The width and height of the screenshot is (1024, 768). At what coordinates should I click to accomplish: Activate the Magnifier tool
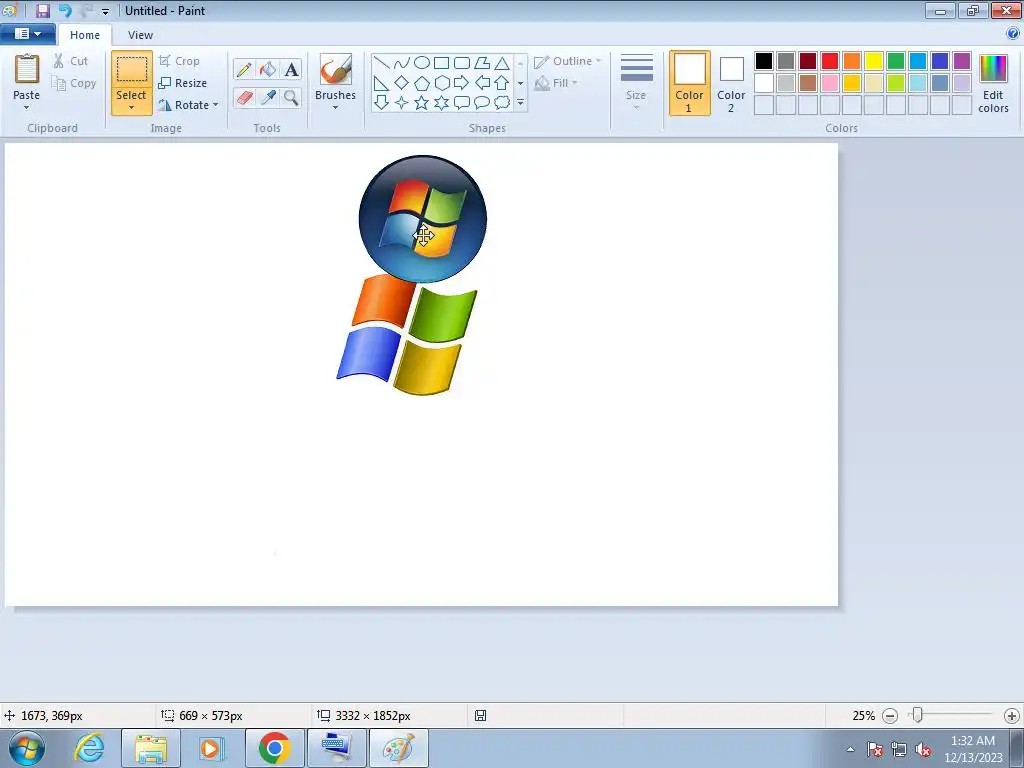291,97
